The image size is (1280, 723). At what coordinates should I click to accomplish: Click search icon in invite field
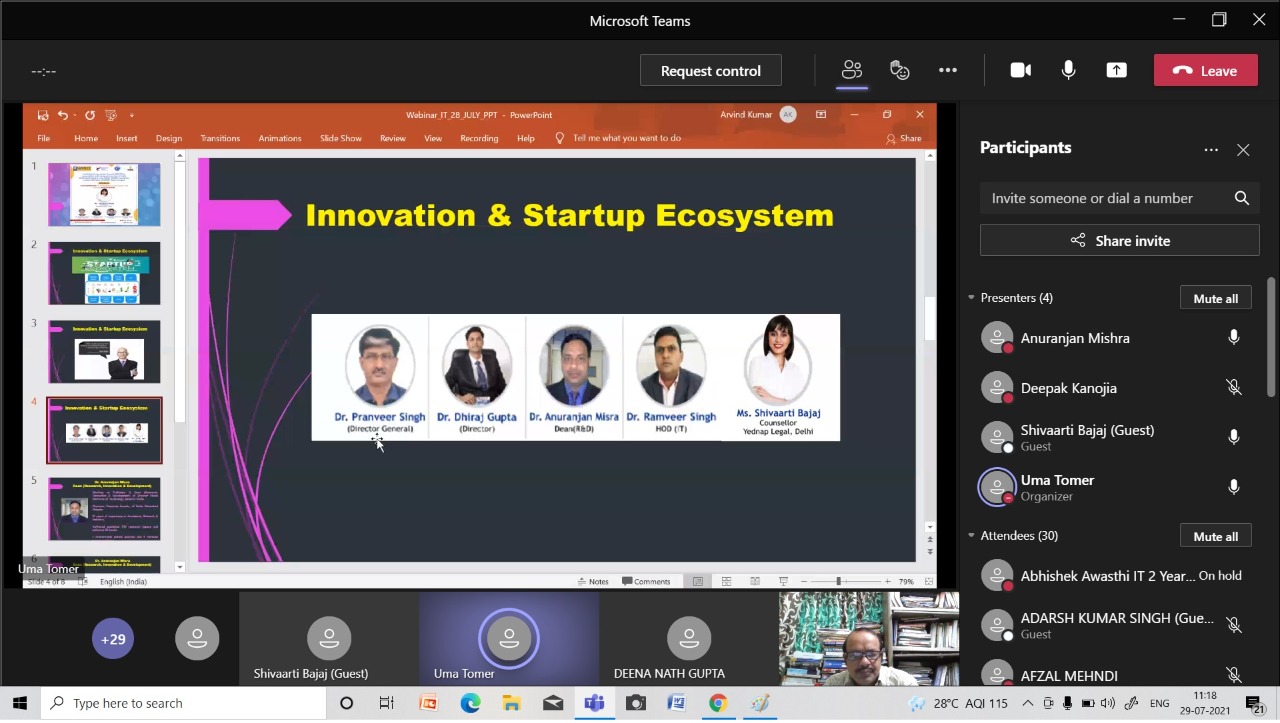coord(1241,198)
